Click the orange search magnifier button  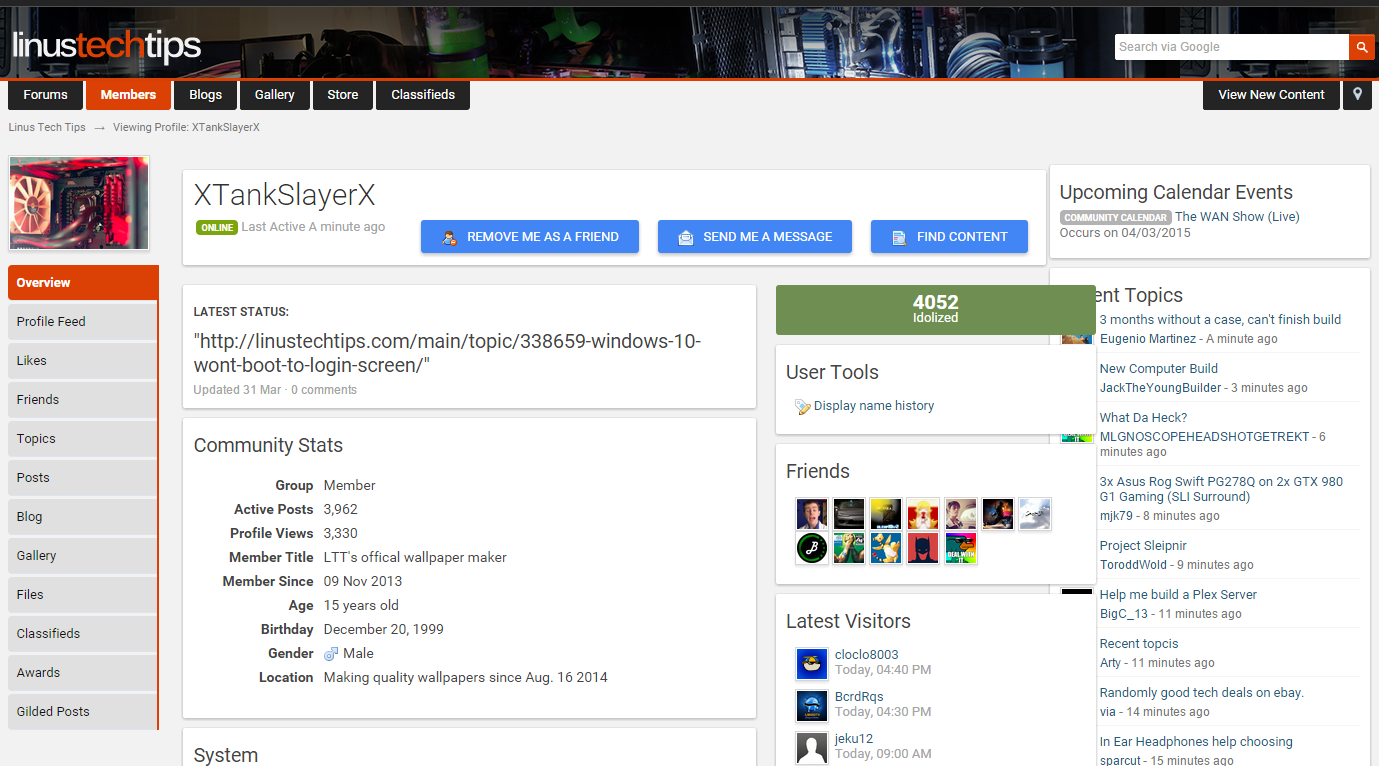click(1361, 47)
